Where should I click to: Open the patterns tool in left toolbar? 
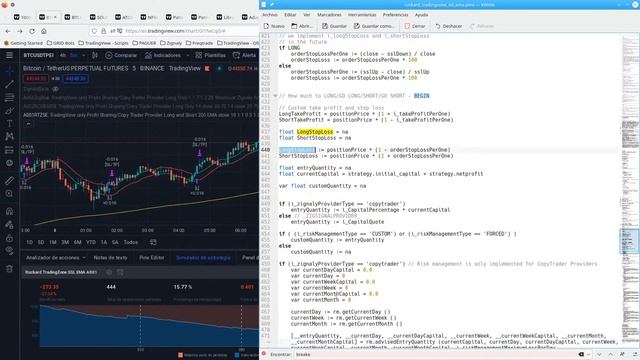9,136
